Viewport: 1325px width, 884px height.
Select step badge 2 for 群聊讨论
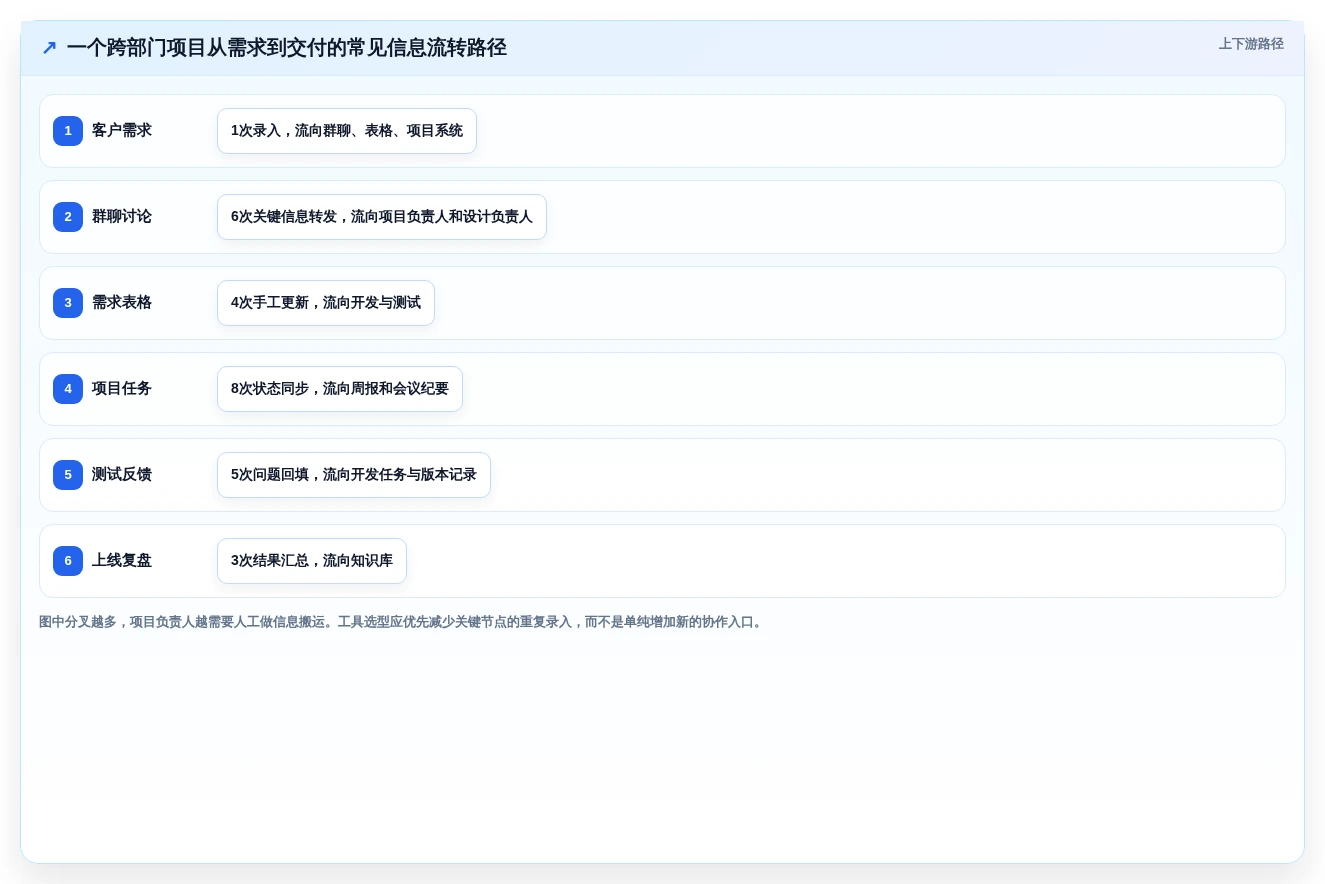tap(68, 217)
